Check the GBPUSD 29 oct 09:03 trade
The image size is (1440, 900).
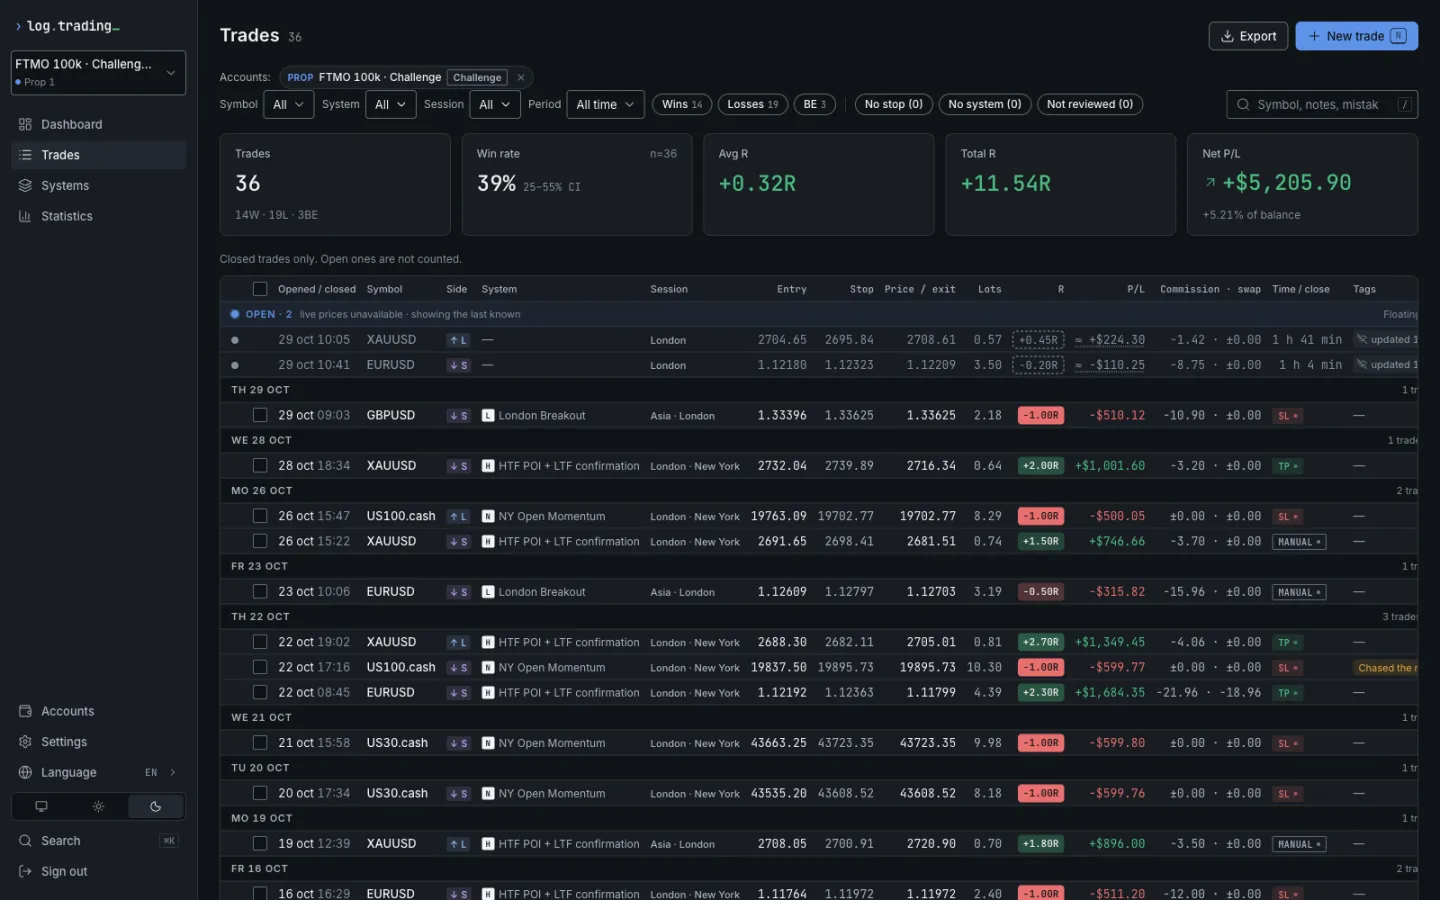(x=260, y=415)
